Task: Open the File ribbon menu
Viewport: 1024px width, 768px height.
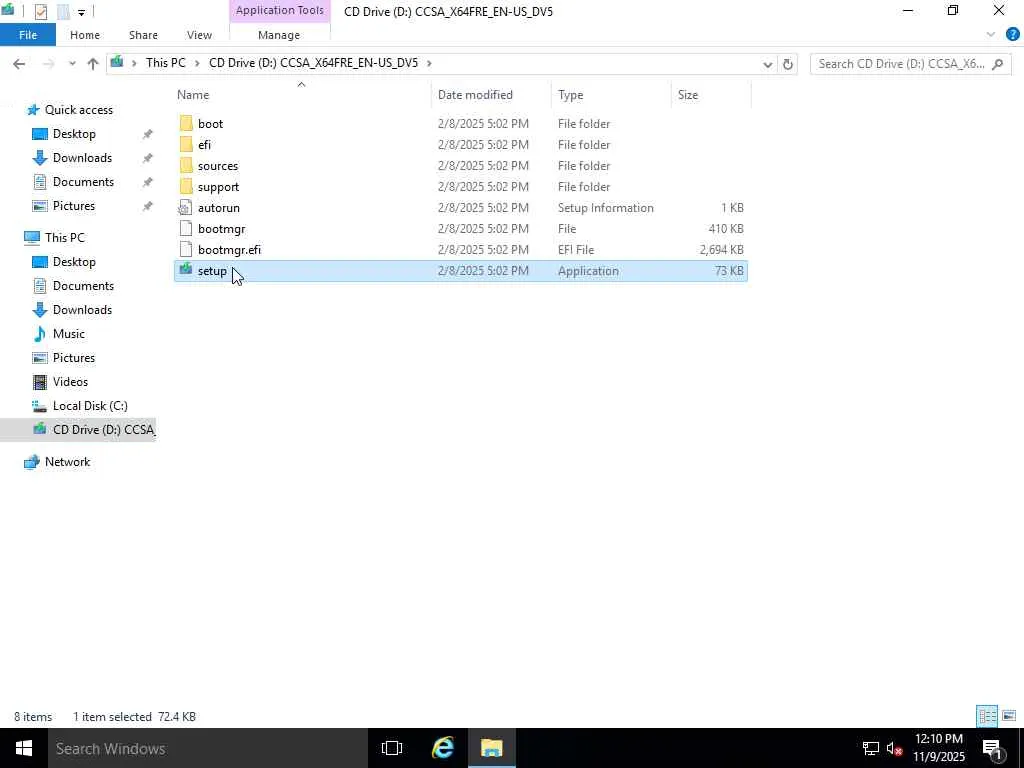Action: (x=27, y=35)
